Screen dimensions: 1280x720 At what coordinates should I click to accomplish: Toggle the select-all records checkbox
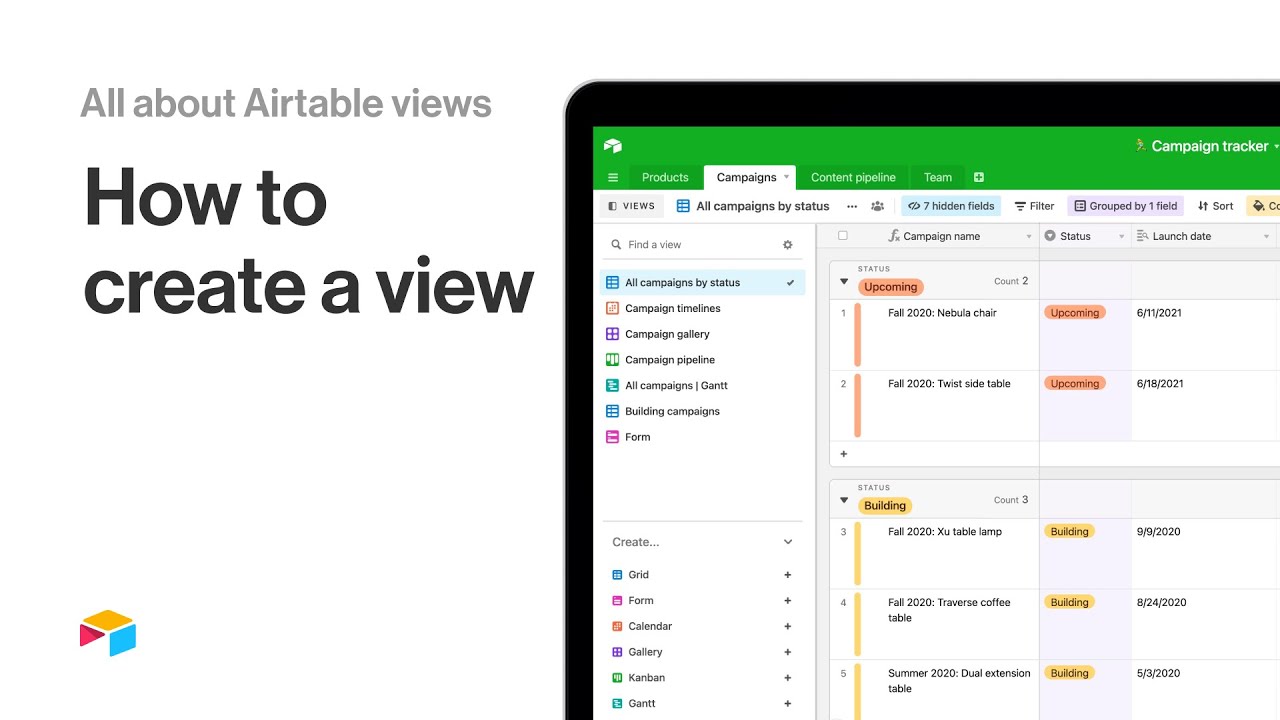click(x=842, y=236)
